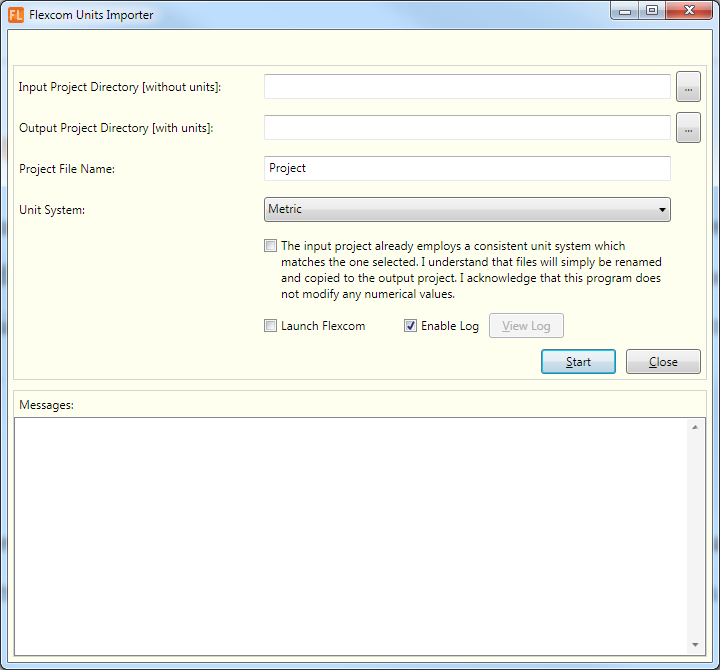Click the Project File Name field
This screenshot has height=670, width=720.
pos(467,169)
